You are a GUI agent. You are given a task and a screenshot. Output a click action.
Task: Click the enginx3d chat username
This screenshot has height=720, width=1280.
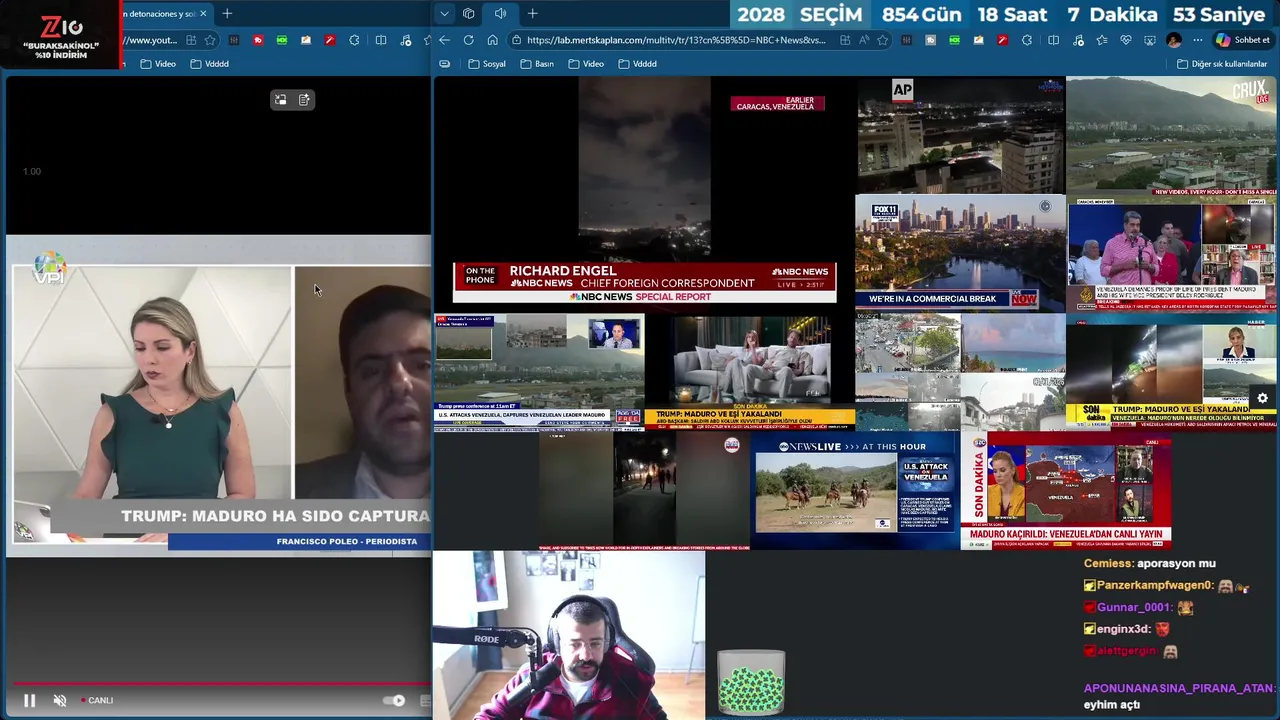[1123, 629]
